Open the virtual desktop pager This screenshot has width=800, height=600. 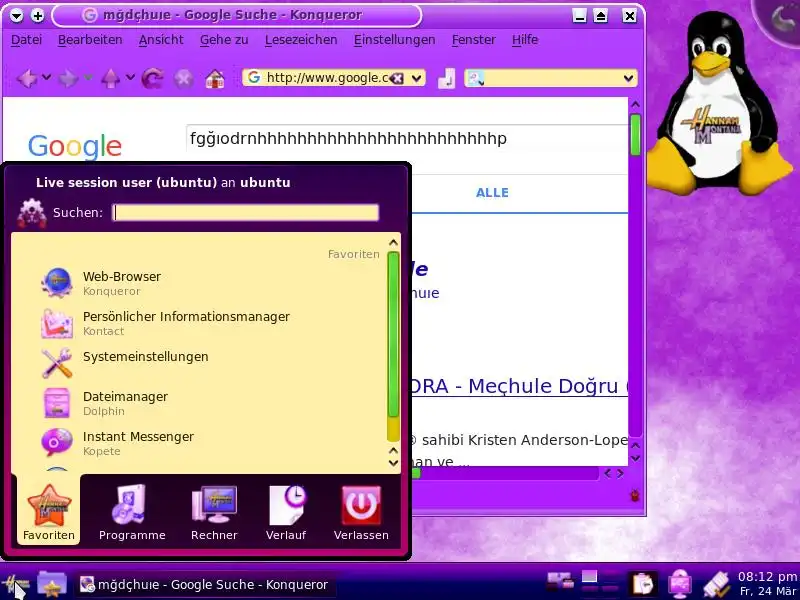point(600,582)
